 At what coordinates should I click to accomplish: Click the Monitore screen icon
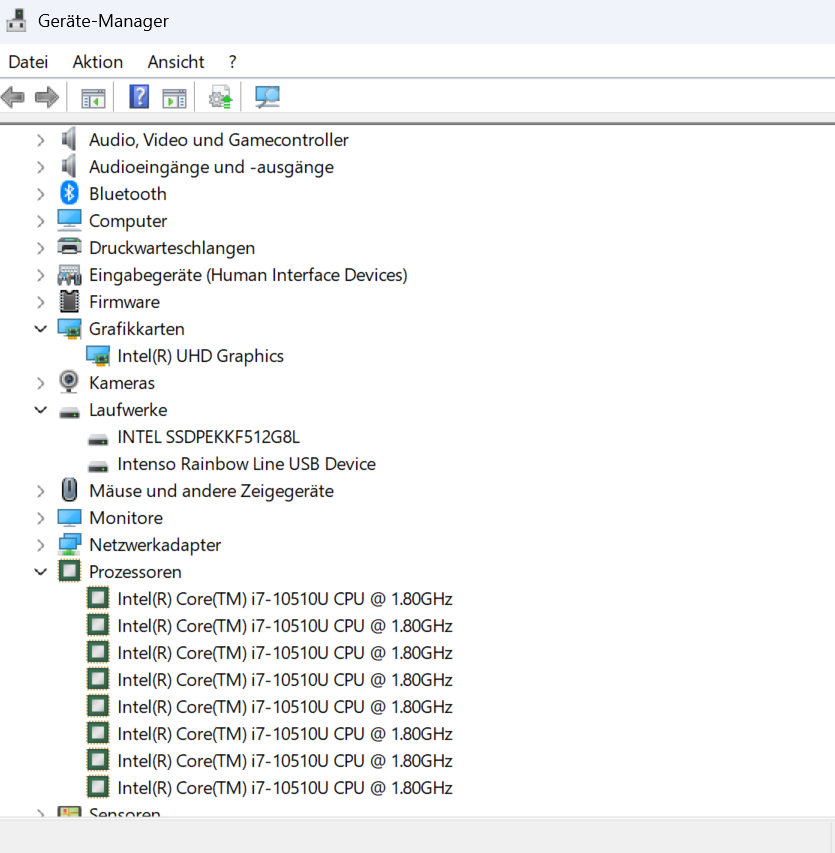click(69, 517)
